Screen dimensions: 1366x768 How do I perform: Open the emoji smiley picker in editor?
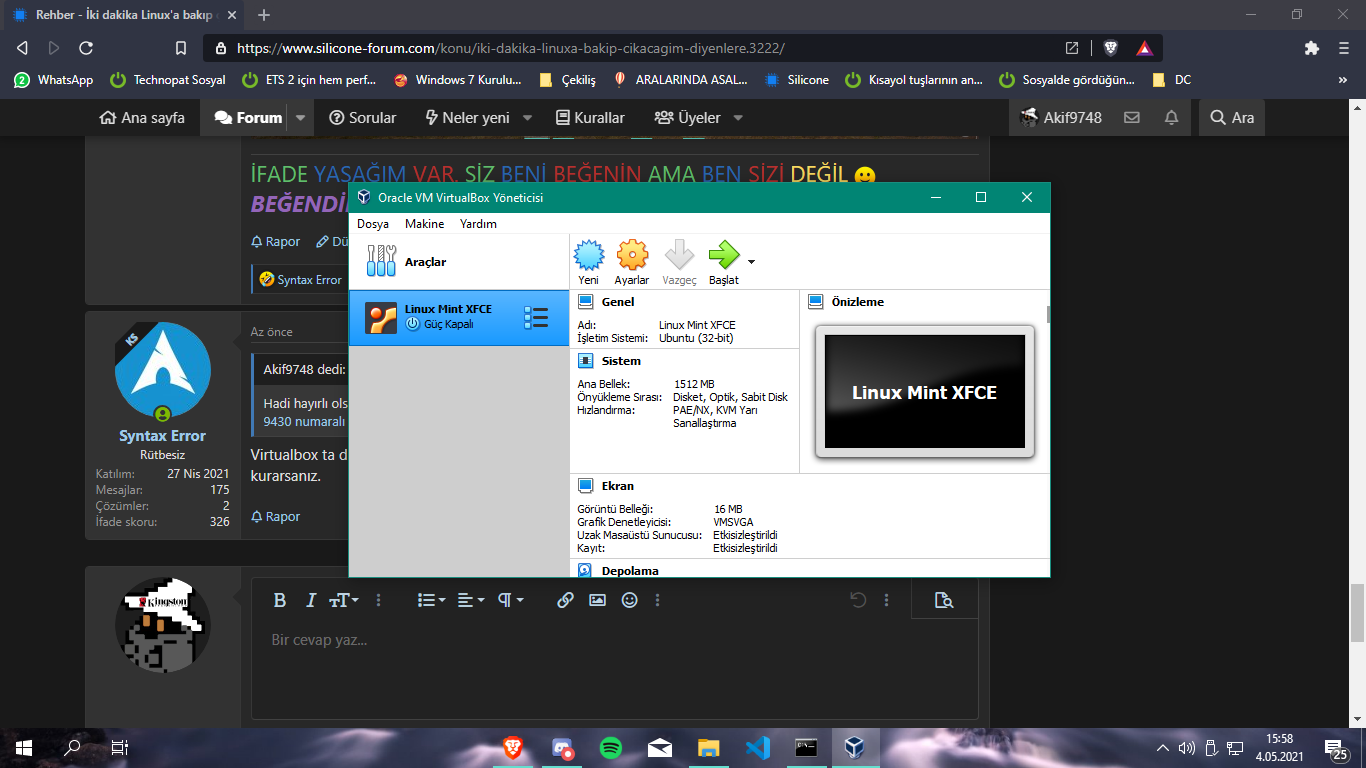pos(629,600)
